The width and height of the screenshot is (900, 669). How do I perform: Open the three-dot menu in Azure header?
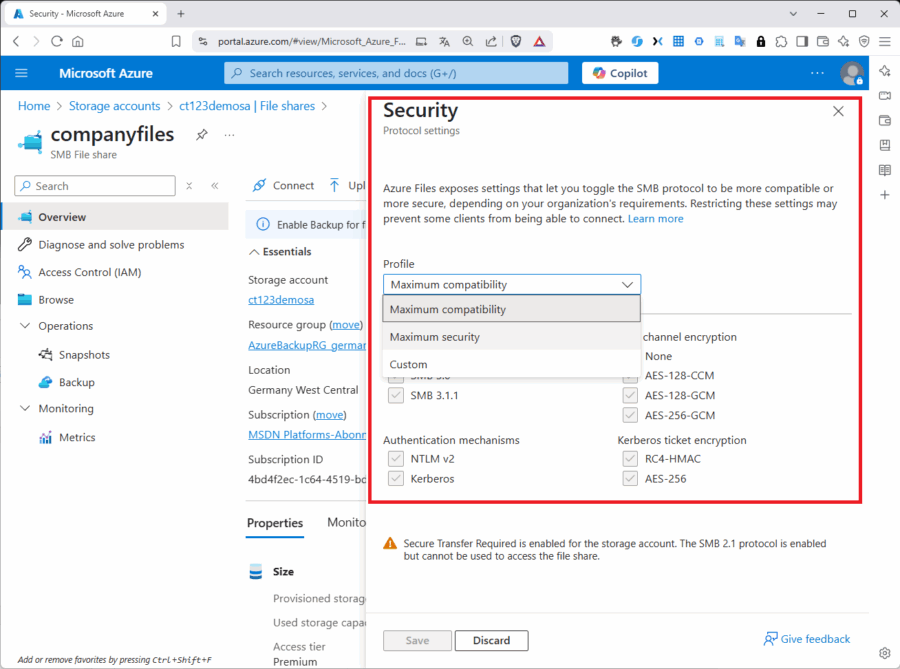coord(817,73)
